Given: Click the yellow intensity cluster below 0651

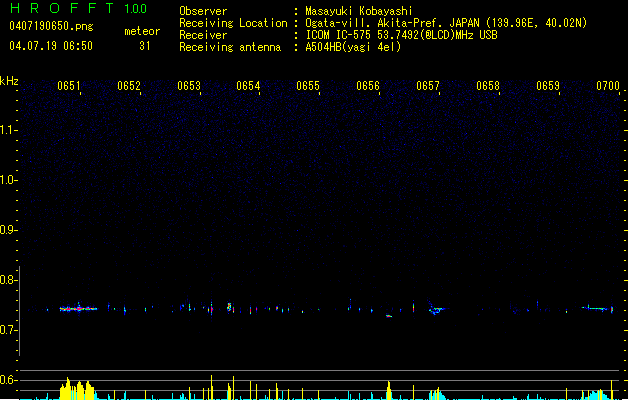Looking at the screenshot, I should pyautogui.click(x=77, y=389).
